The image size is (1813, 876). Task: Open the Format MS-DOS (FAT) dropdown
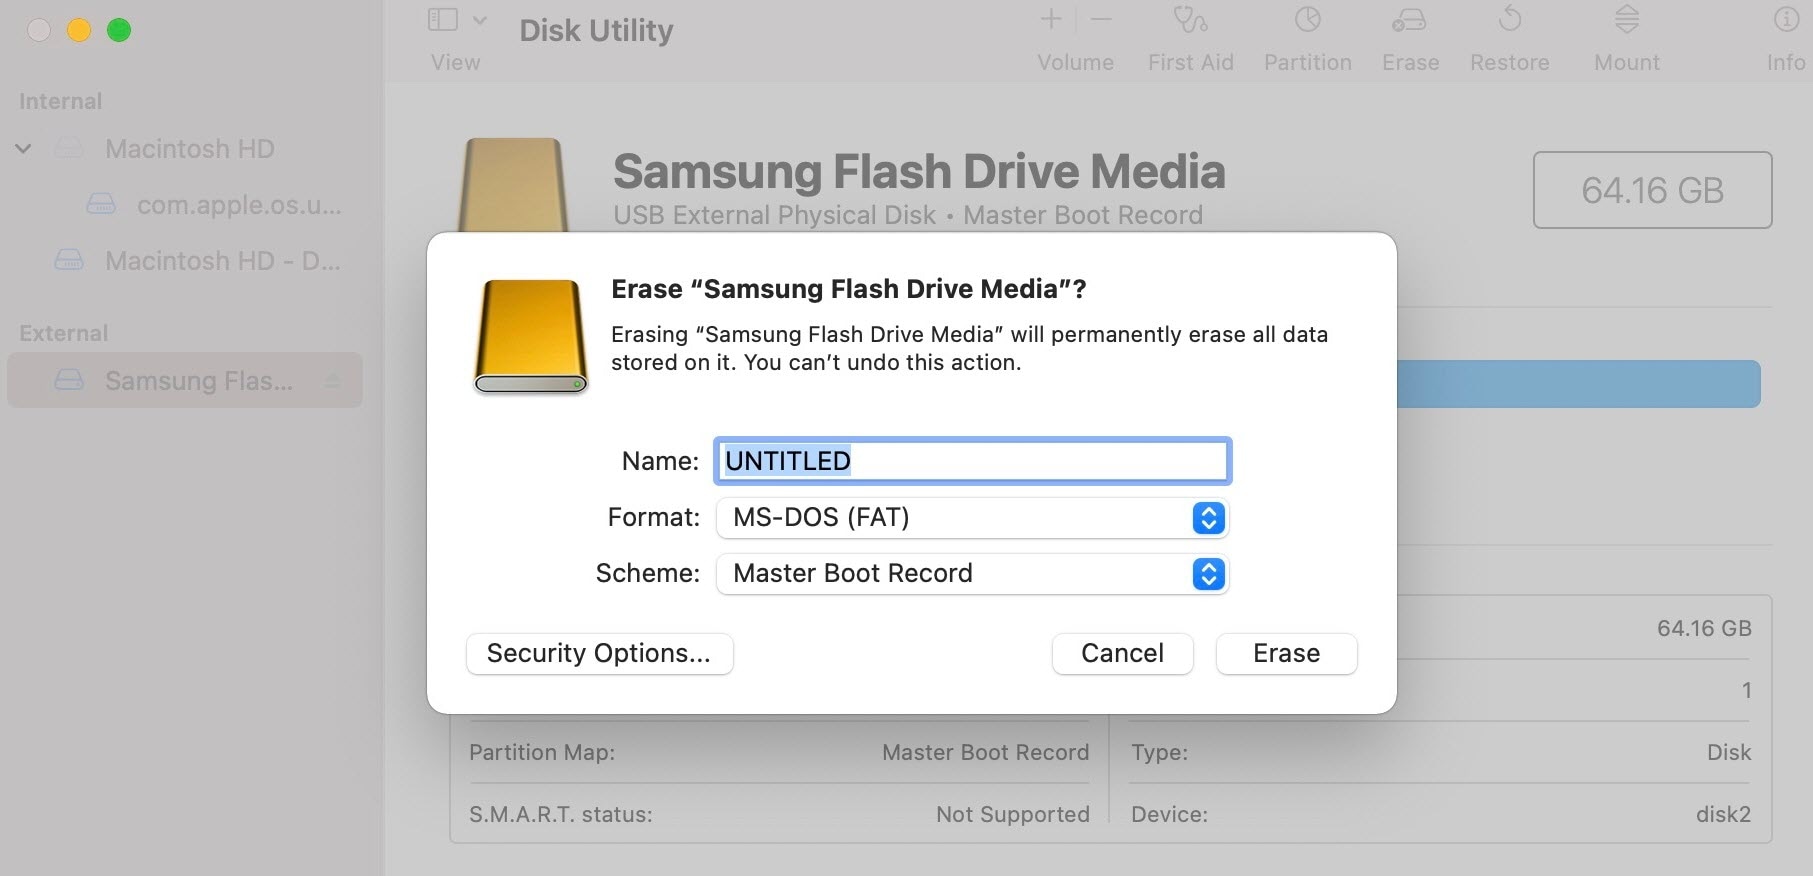(x=972, y=518)
